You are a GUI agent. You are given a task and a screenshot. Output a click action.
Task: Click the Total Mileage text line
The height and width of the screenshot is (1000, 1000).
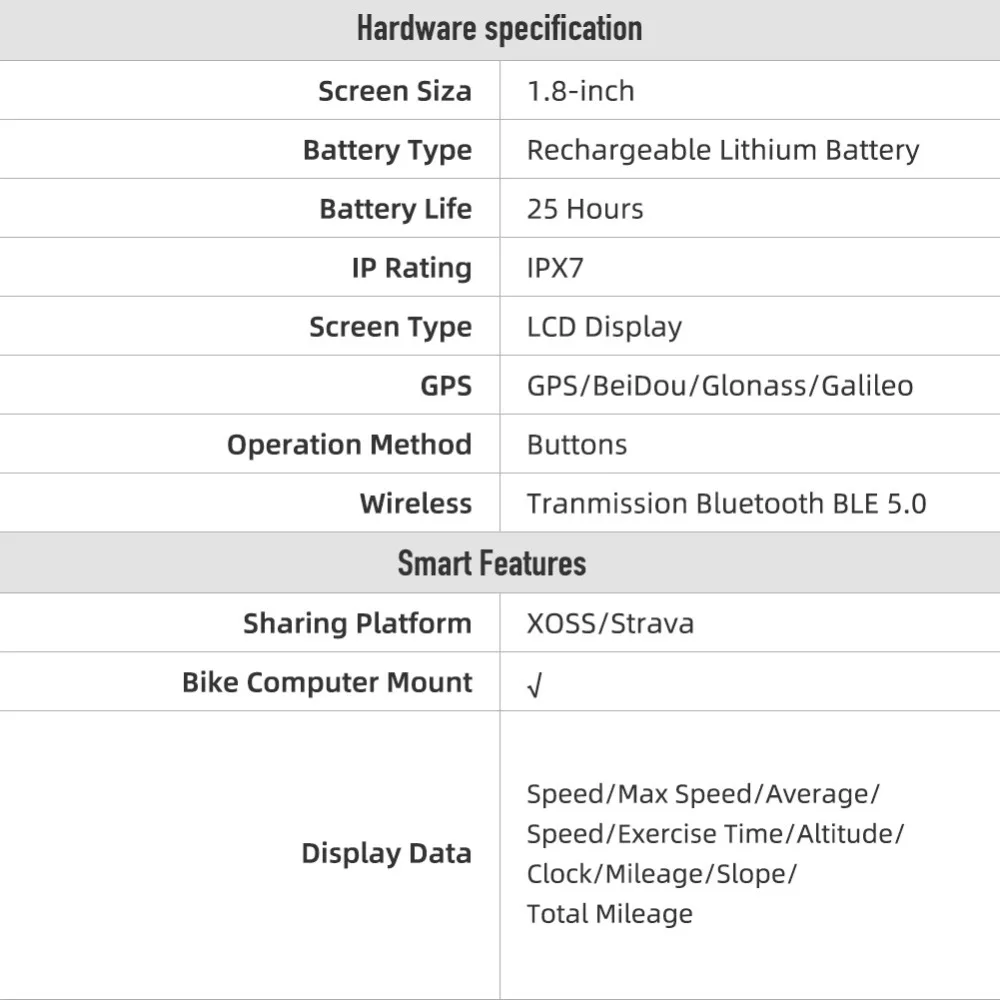(x=610, y=914)
